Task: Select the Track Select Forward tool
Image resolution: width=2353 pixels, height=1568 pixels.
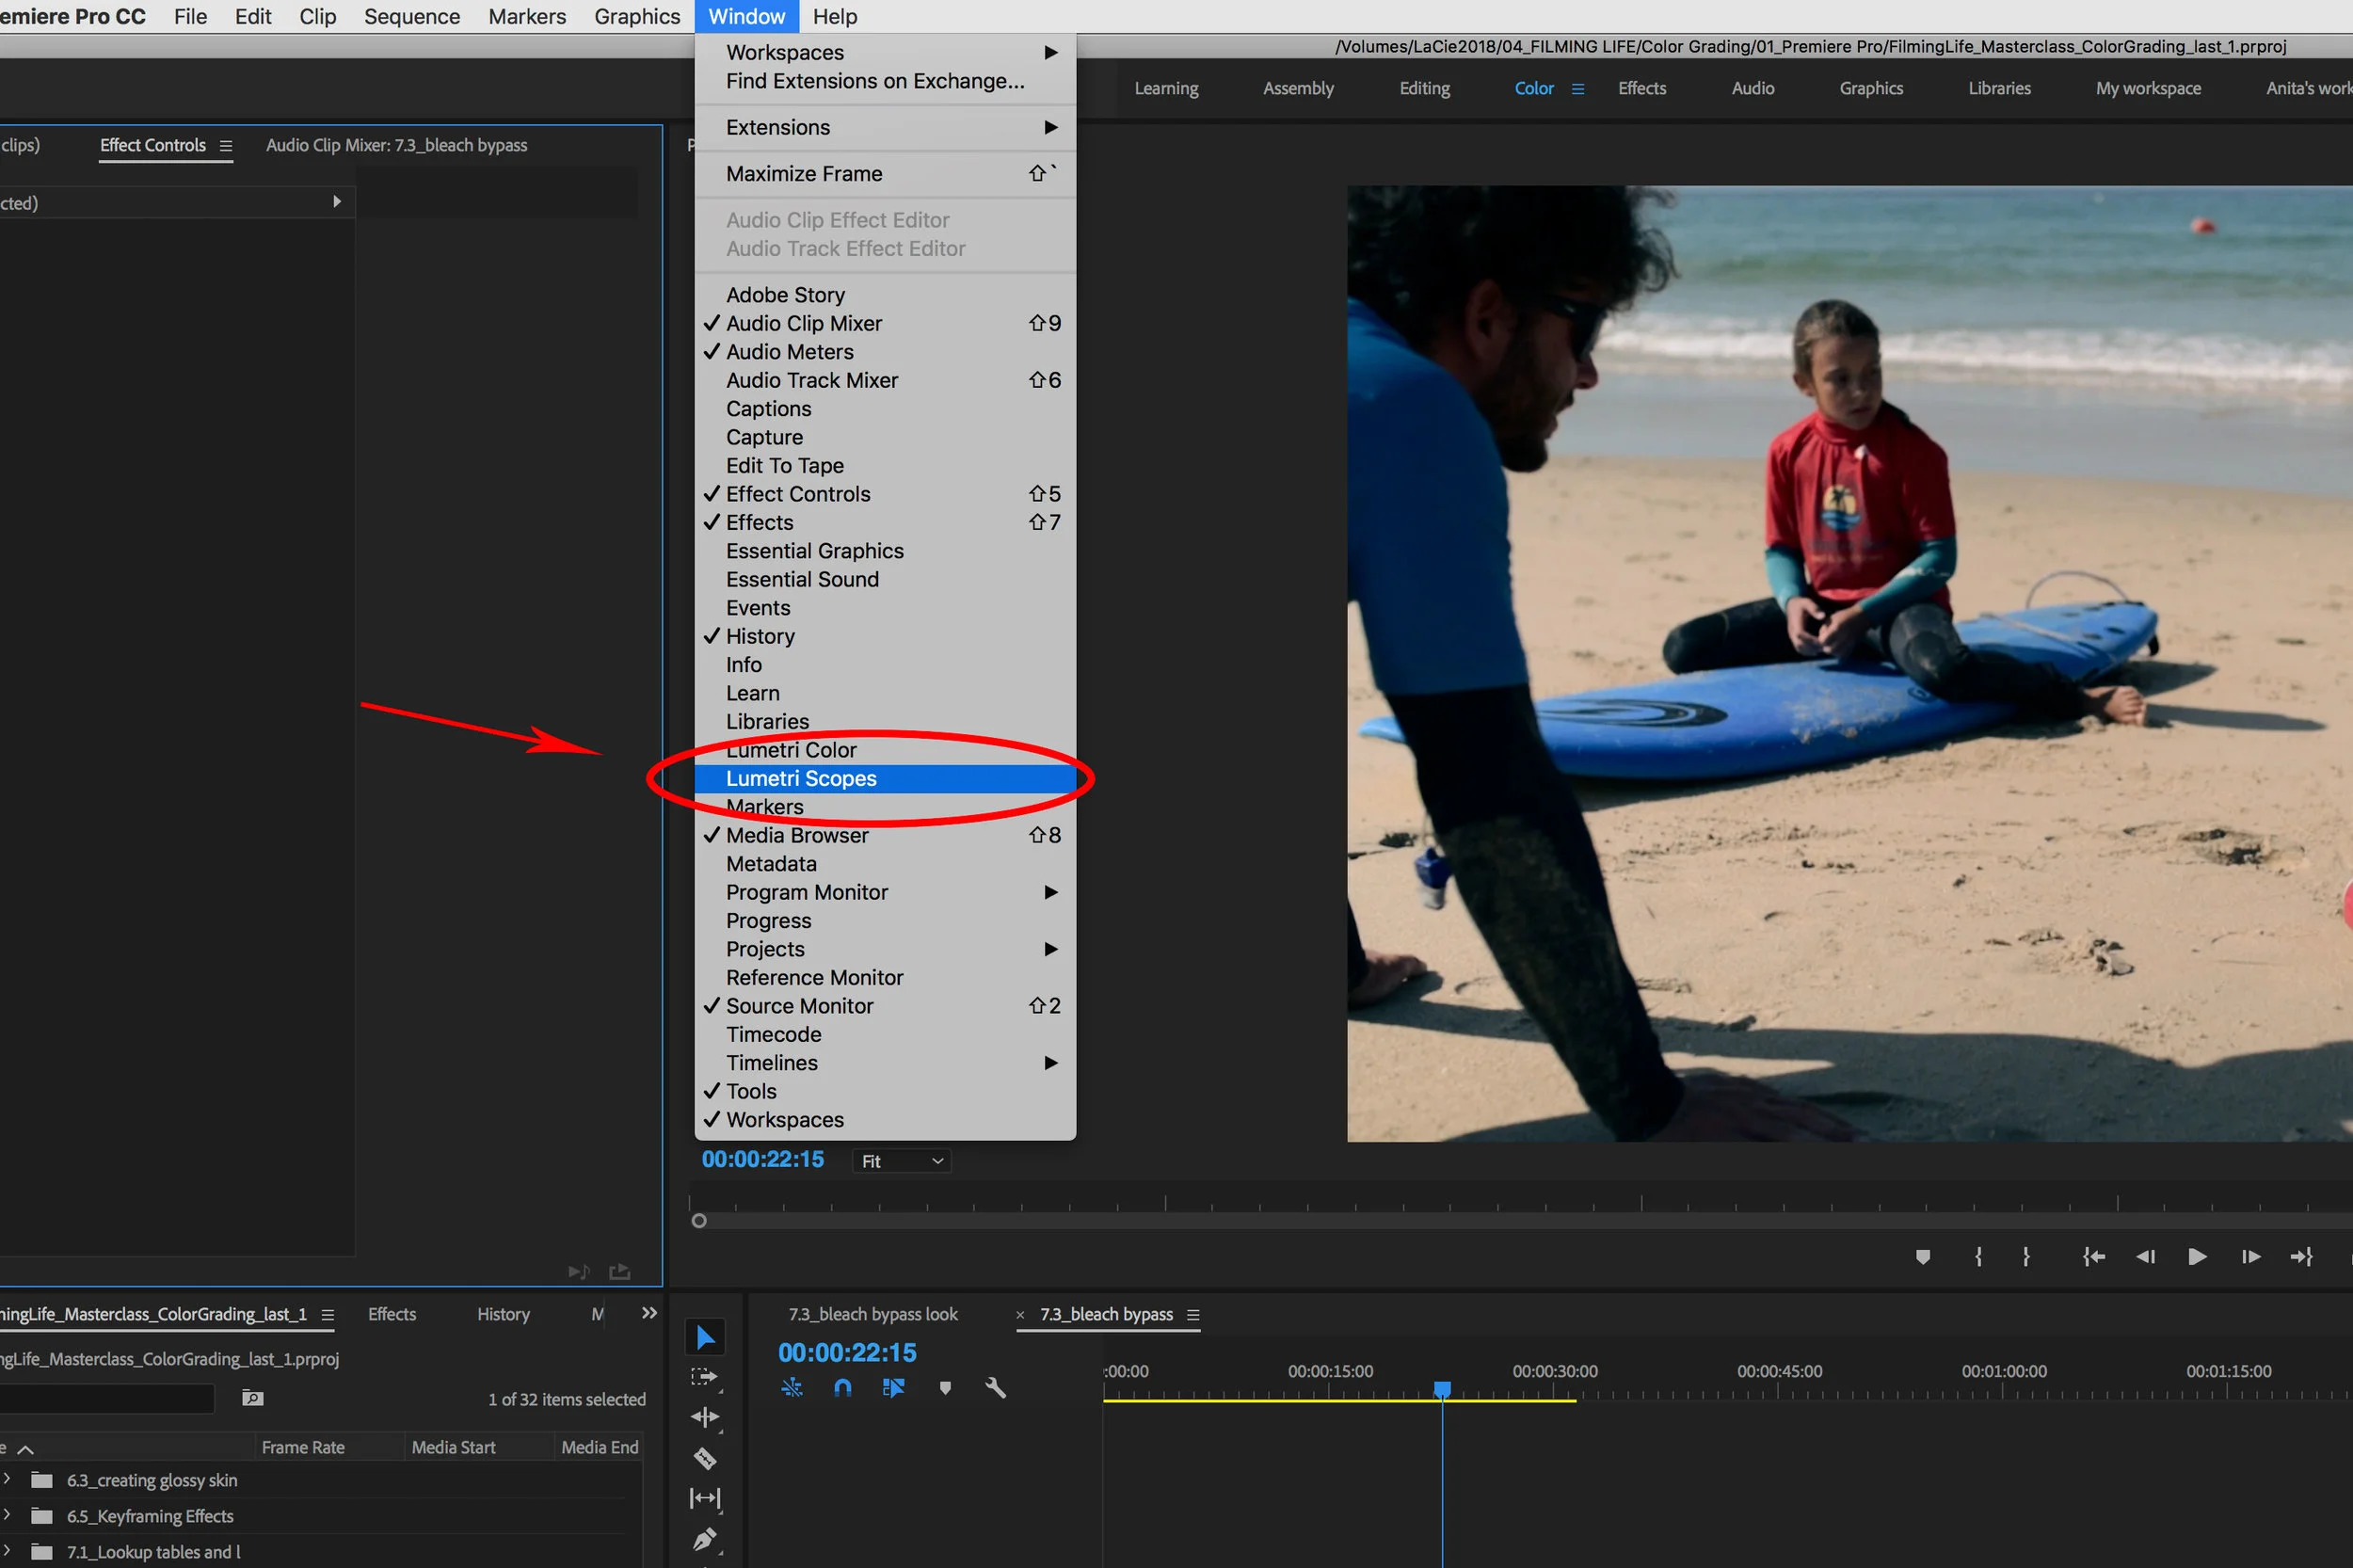Action: point(704,1378)
